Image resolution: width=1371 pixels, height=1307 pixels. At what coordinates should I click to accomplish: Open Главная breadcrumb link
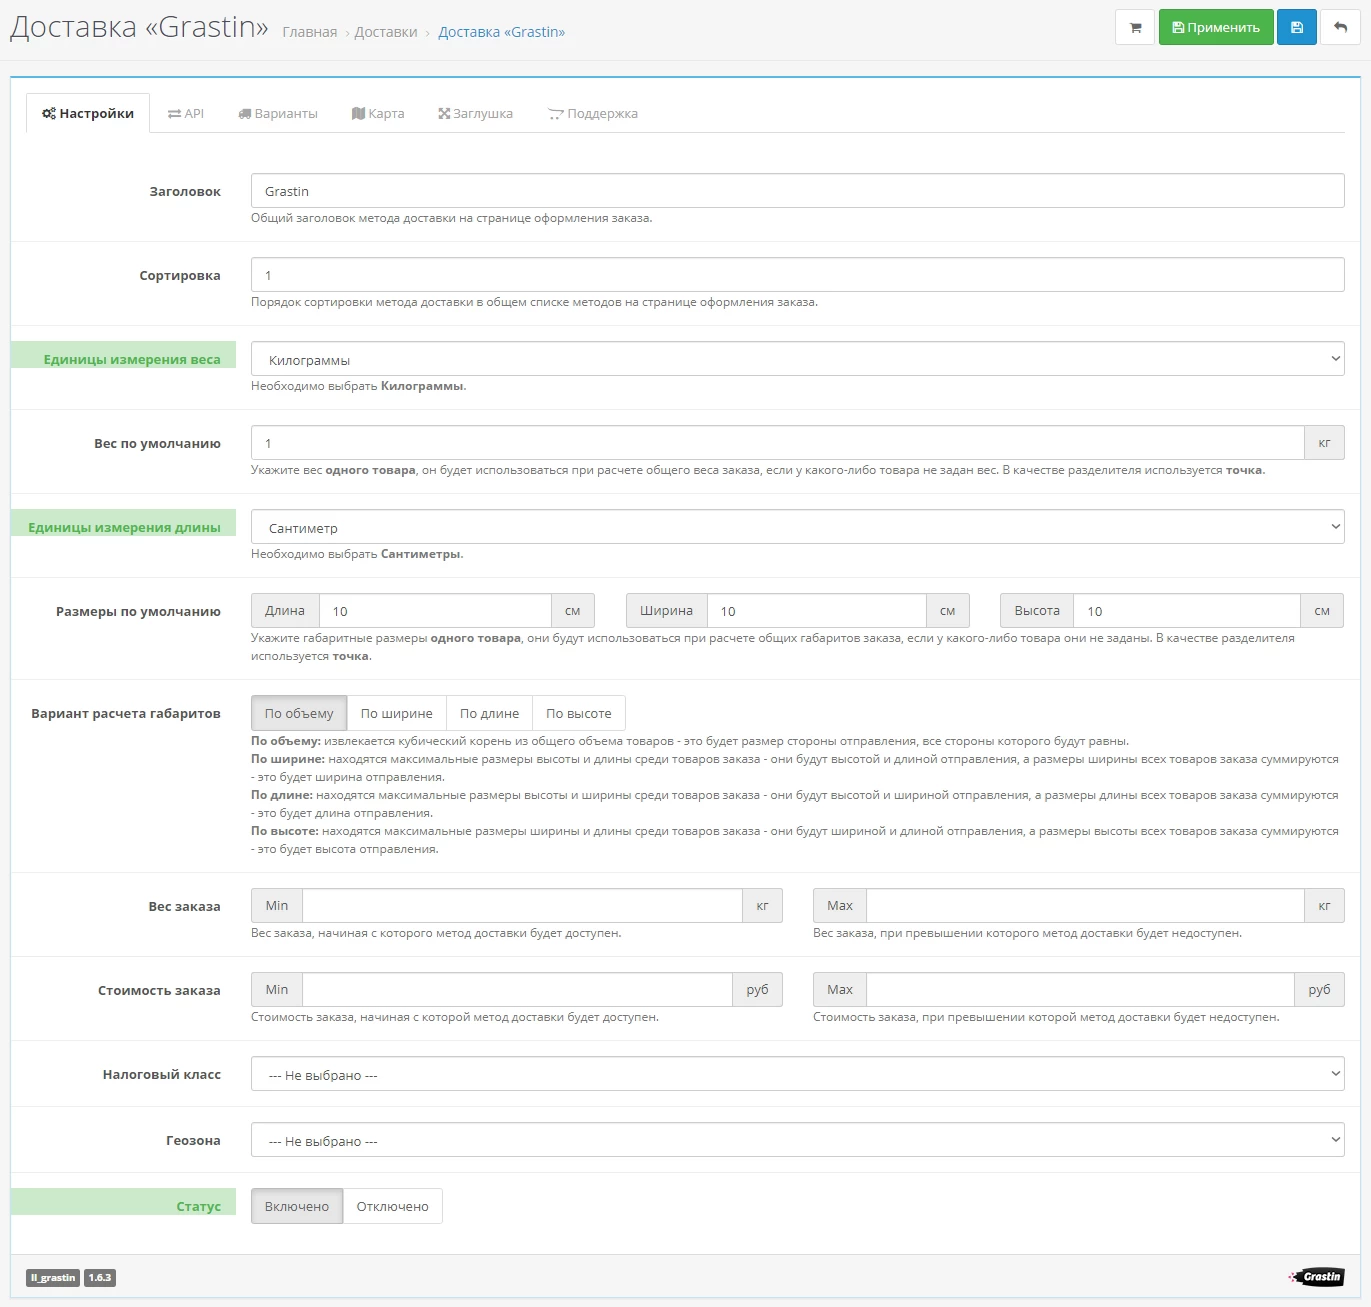click(310, 32)
